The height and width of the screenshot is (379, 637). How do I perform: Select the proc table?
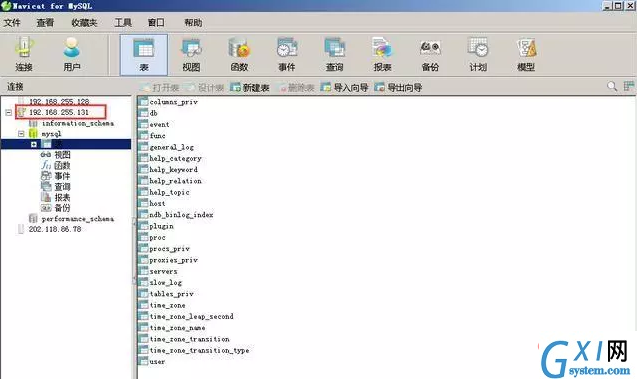(x=157, y=237)
